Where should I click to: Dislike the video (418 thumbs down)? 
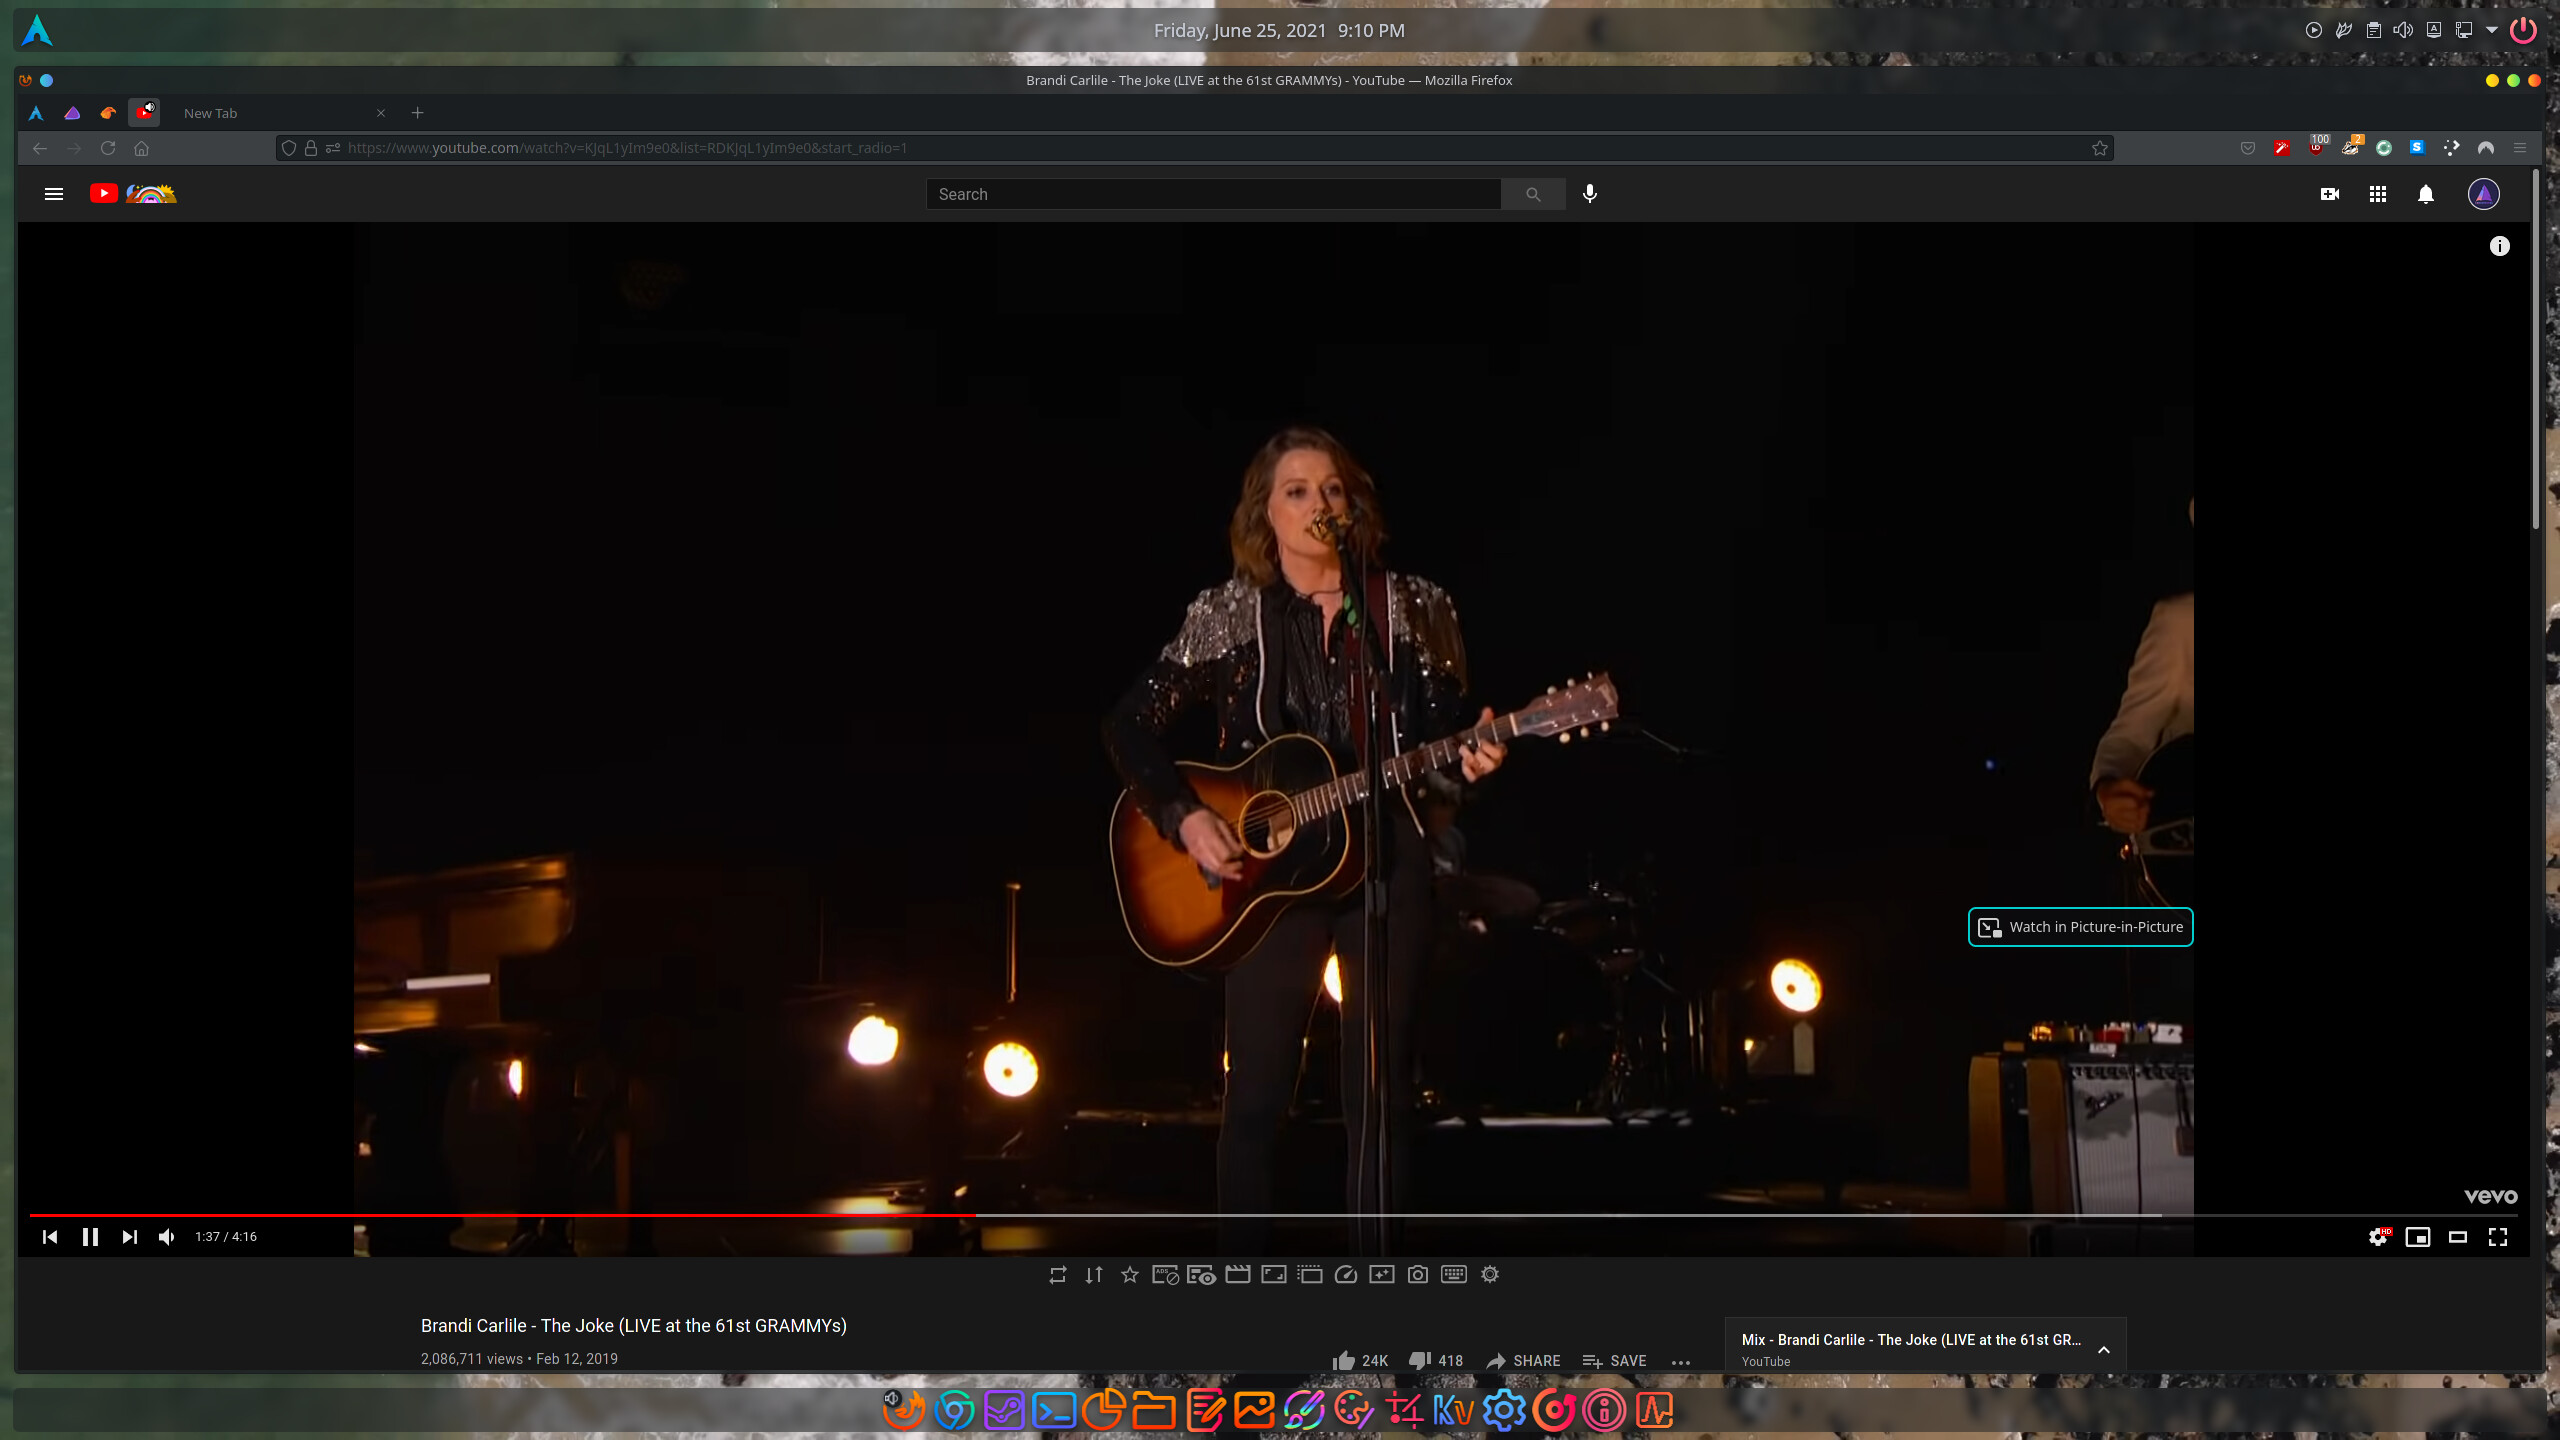[x=1436, y=1361]
